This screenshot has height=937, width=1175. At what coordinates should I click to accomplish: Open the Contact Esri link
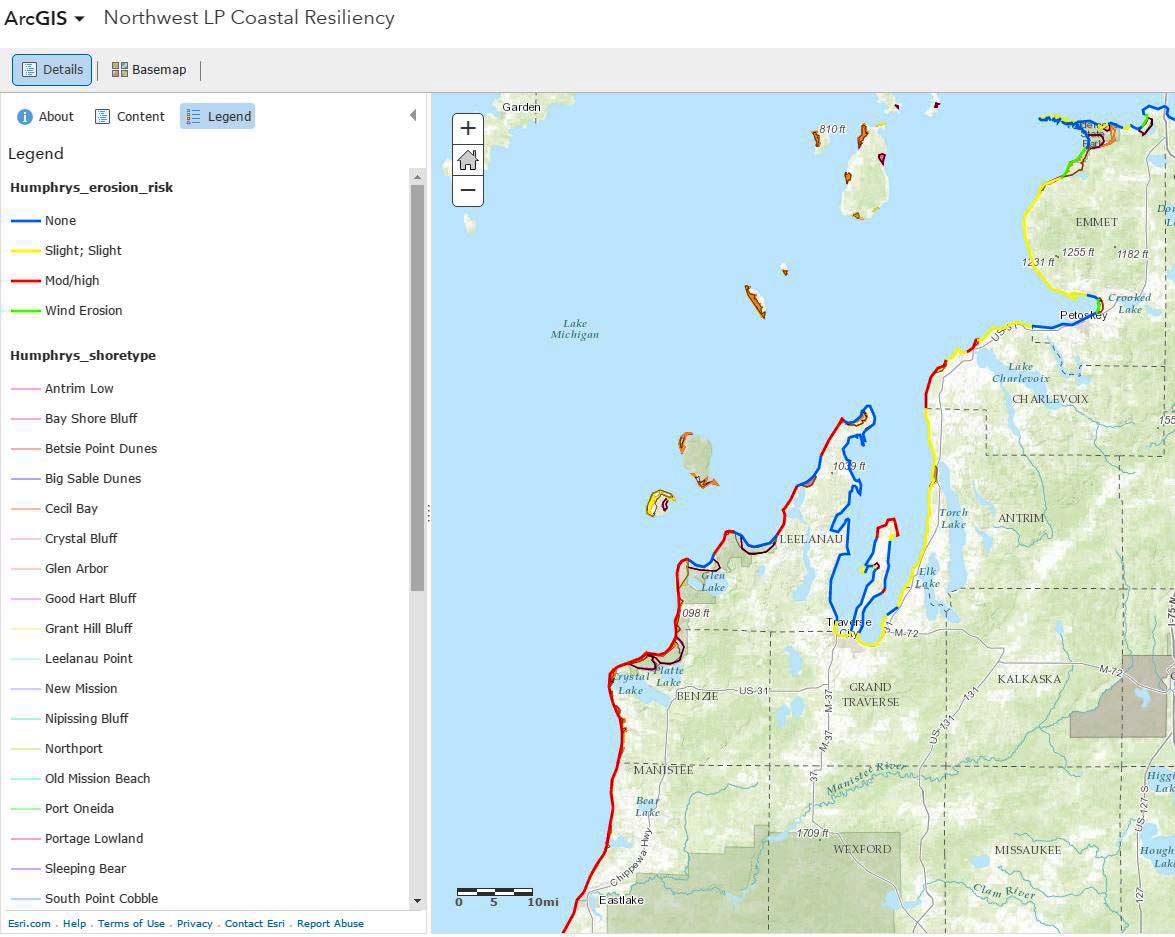(x=255, y=924)
